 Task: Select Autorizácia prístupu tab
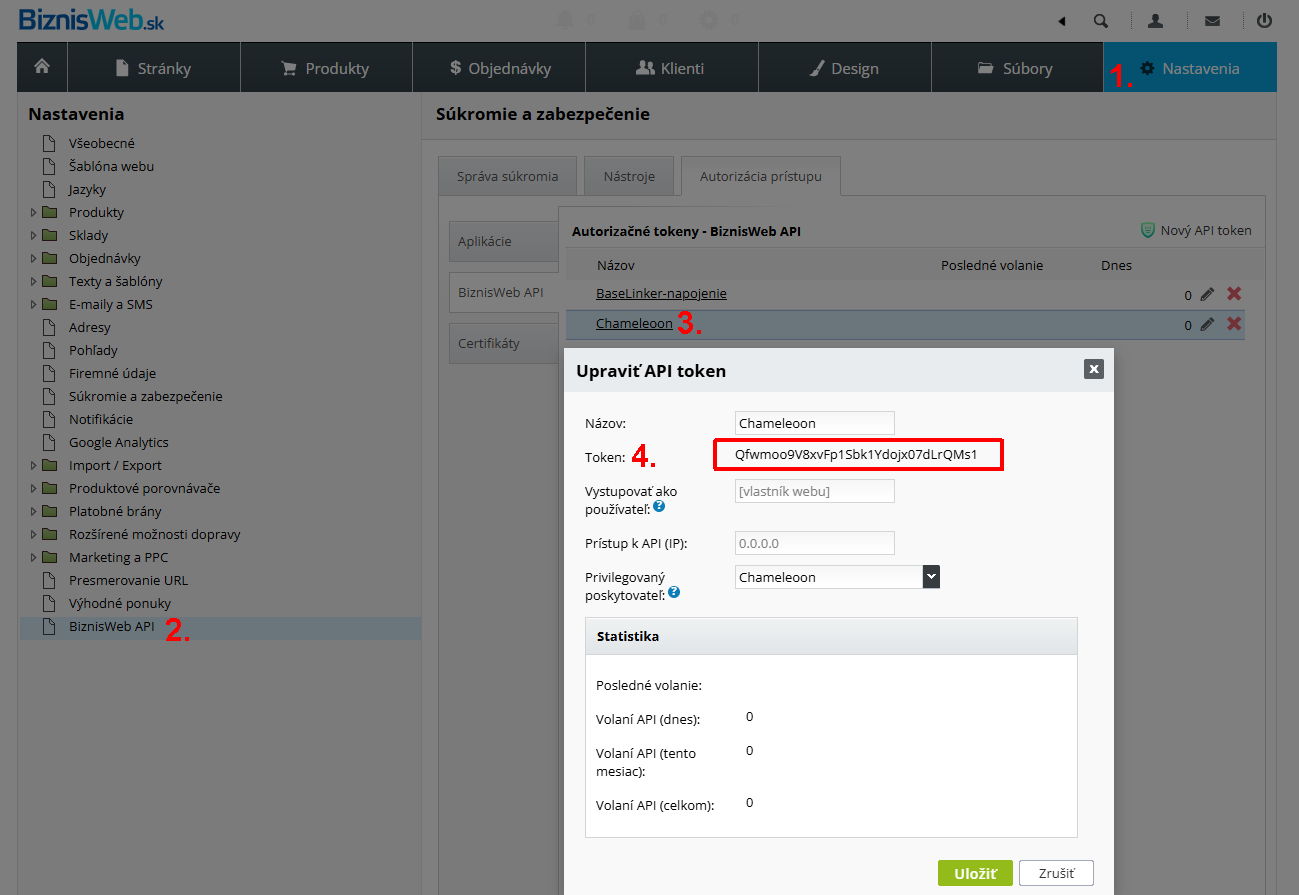pyautogui.click(x=761, y=176)
